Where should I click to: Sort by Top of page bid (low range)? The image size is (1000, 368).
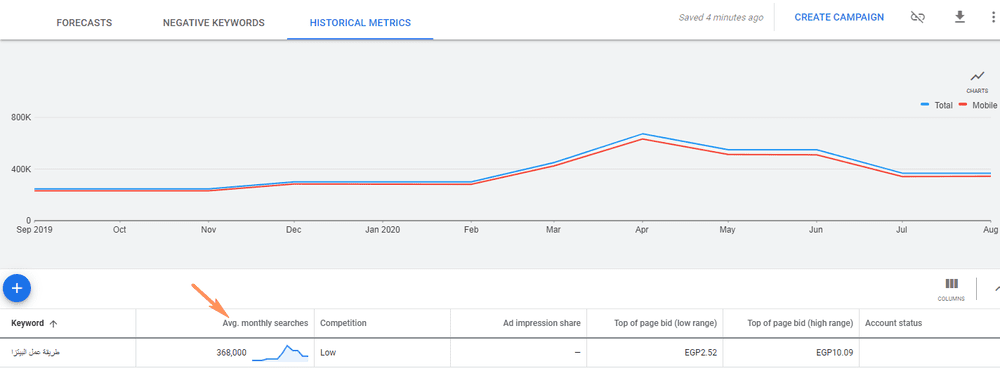(668, 323)
